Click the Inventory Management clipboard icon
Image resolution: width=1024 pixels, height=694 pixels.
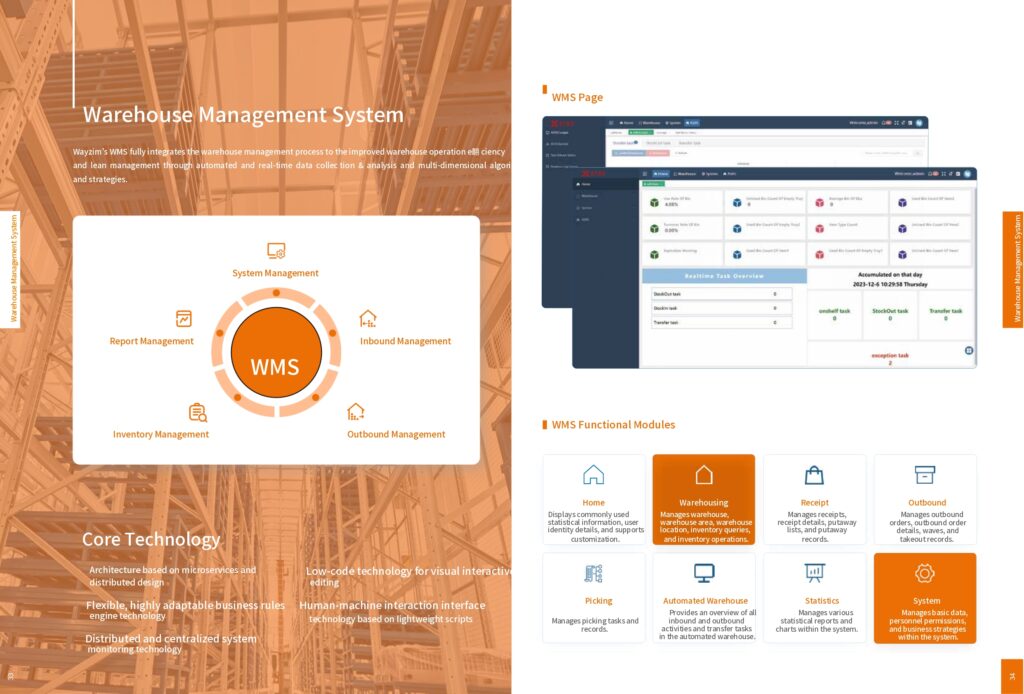pyautogui.click(x=198, y=413)
